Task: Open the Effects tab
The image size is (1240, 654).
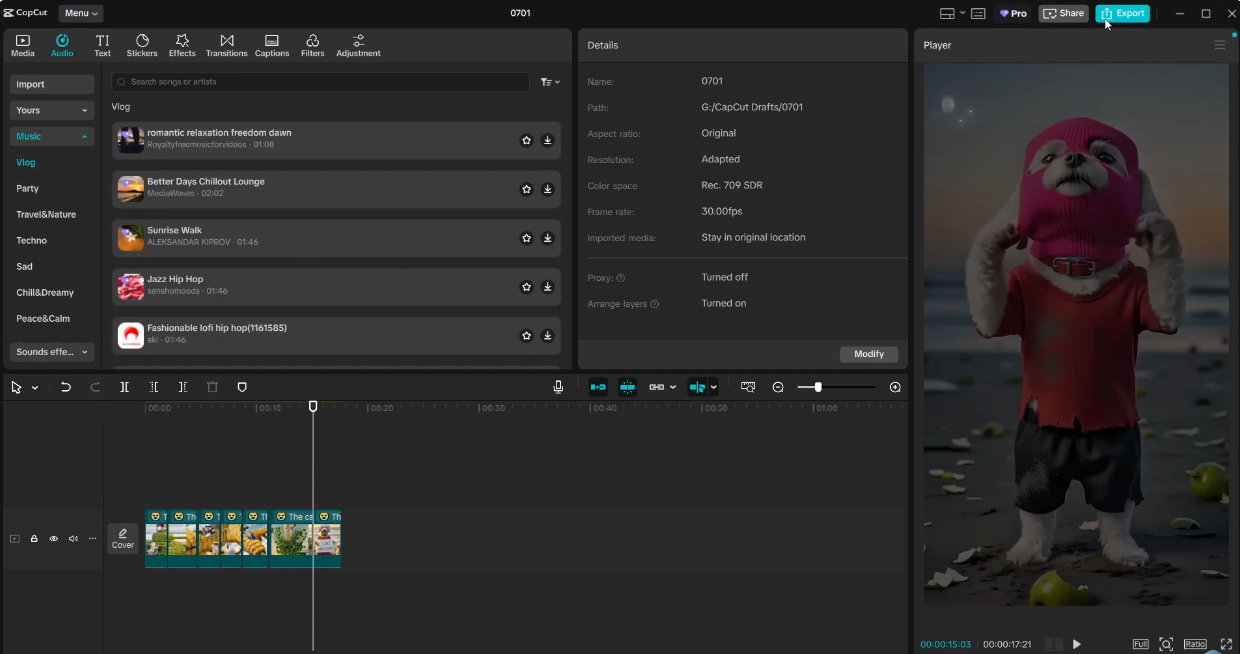Action: tap(182, 45)
